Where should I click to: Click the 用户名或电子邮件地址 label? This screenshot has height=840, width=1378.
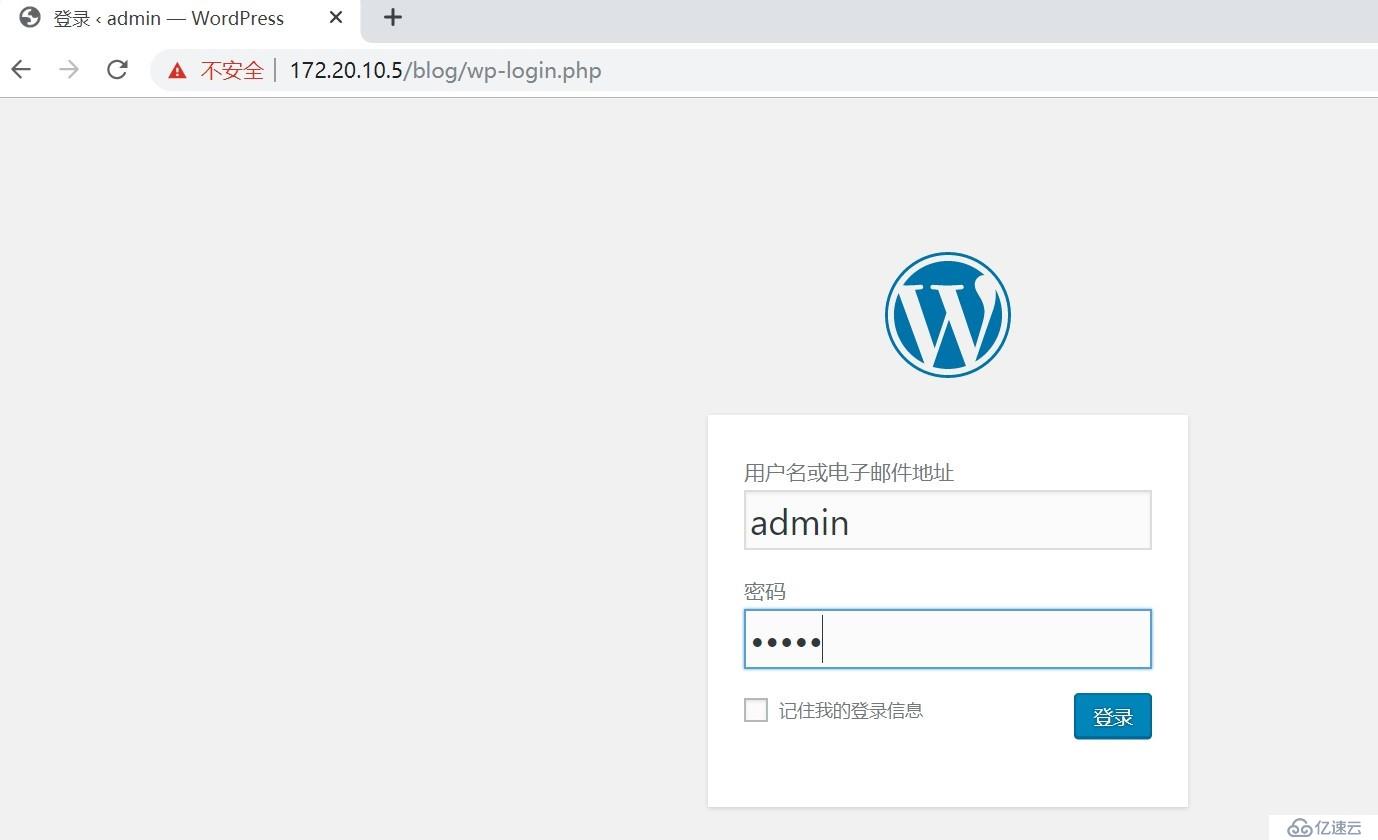tap(849, 472)
